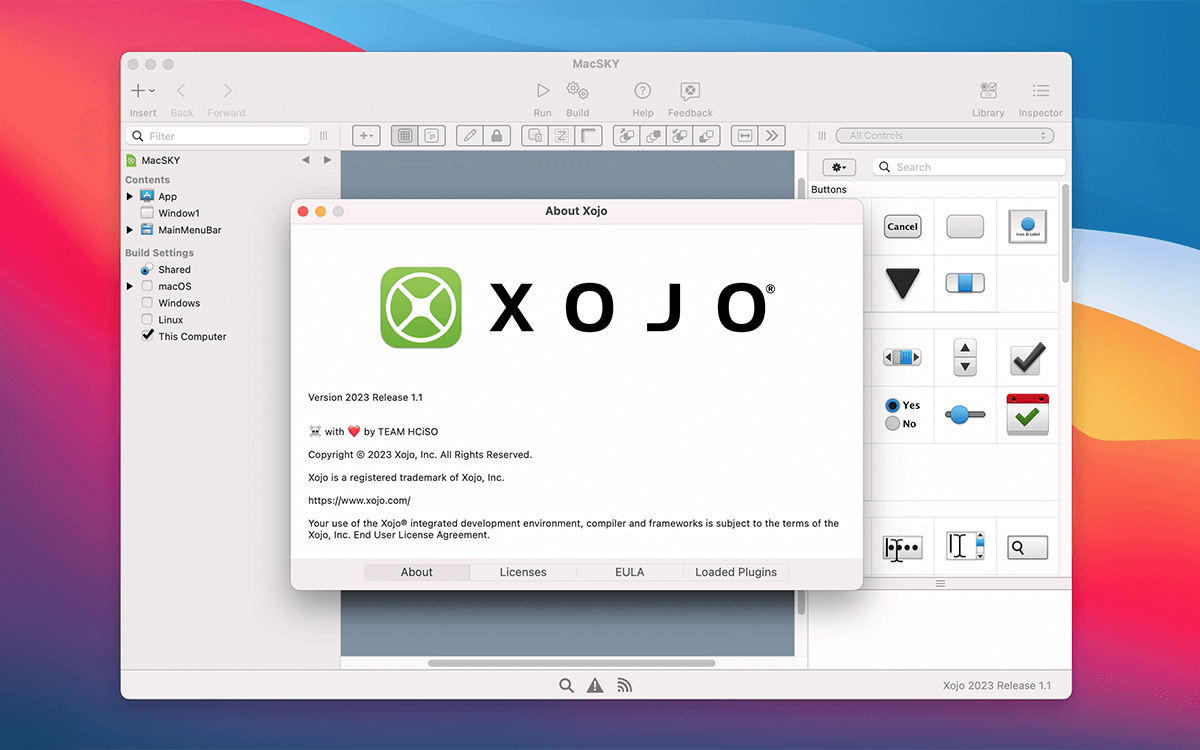Viewport: 1200px width, 750px height.
Task: Select the password field control in Library
Action: 902,548
